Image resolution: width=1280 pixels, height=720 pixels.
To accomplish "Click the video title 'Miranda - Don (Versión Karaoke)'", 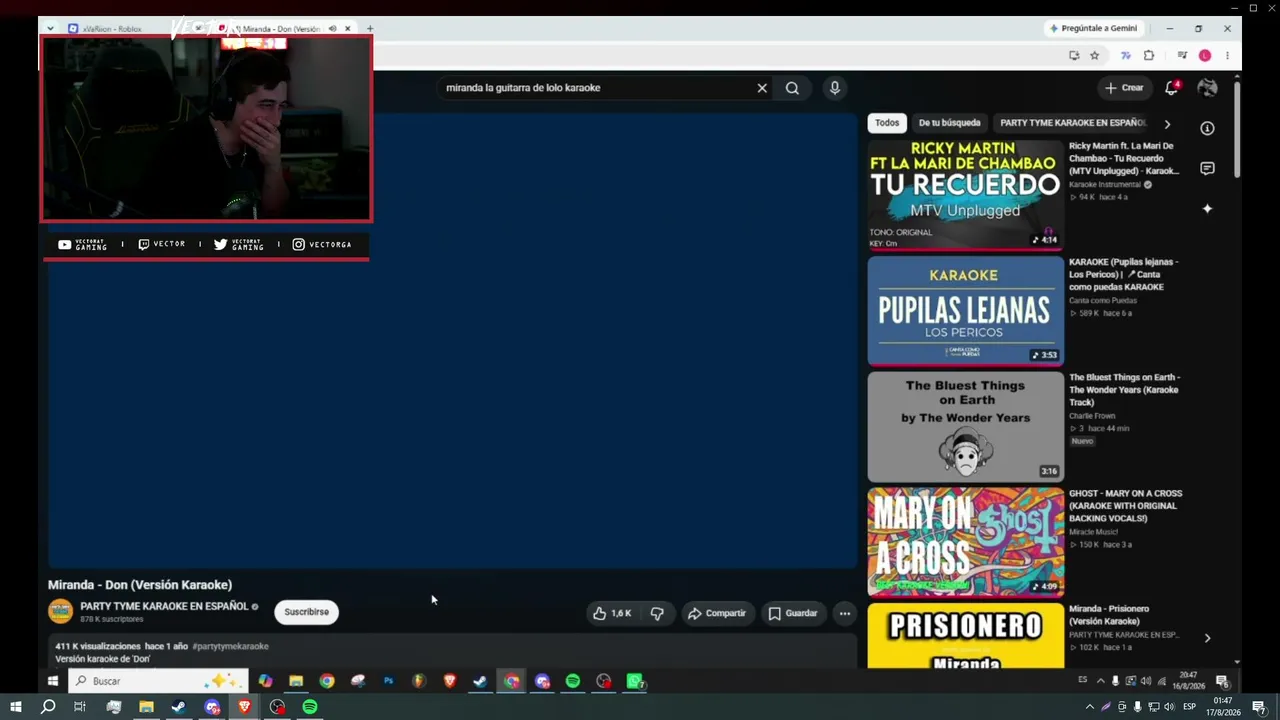I will coord(140,585).
